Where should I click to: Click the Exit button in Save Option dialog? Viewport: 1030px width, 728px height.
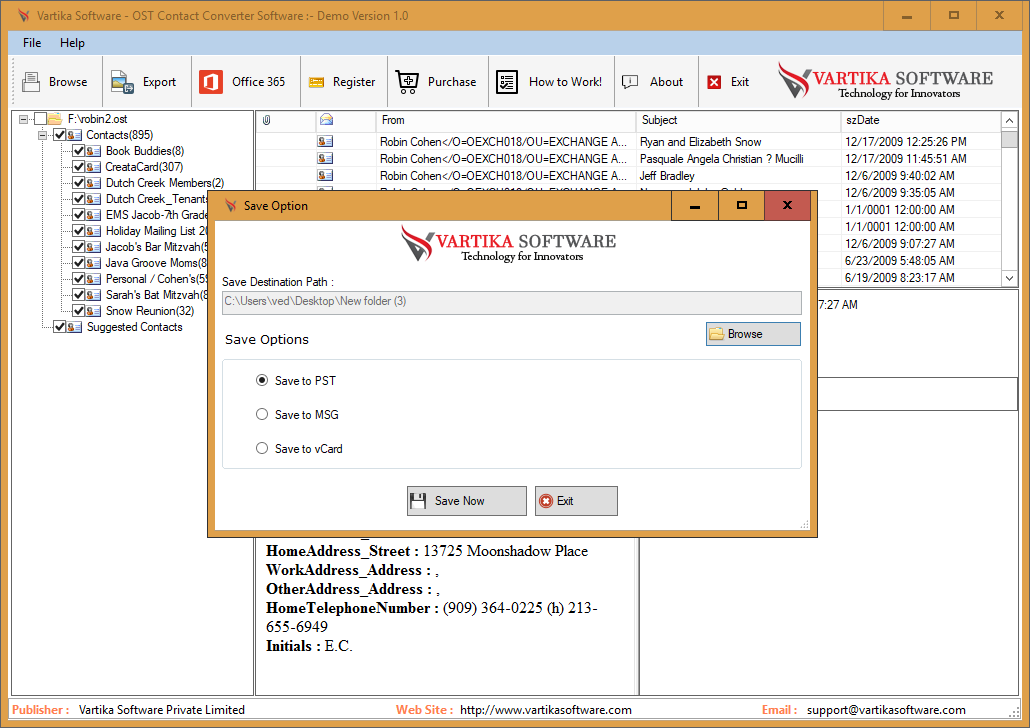pos(576,501)
